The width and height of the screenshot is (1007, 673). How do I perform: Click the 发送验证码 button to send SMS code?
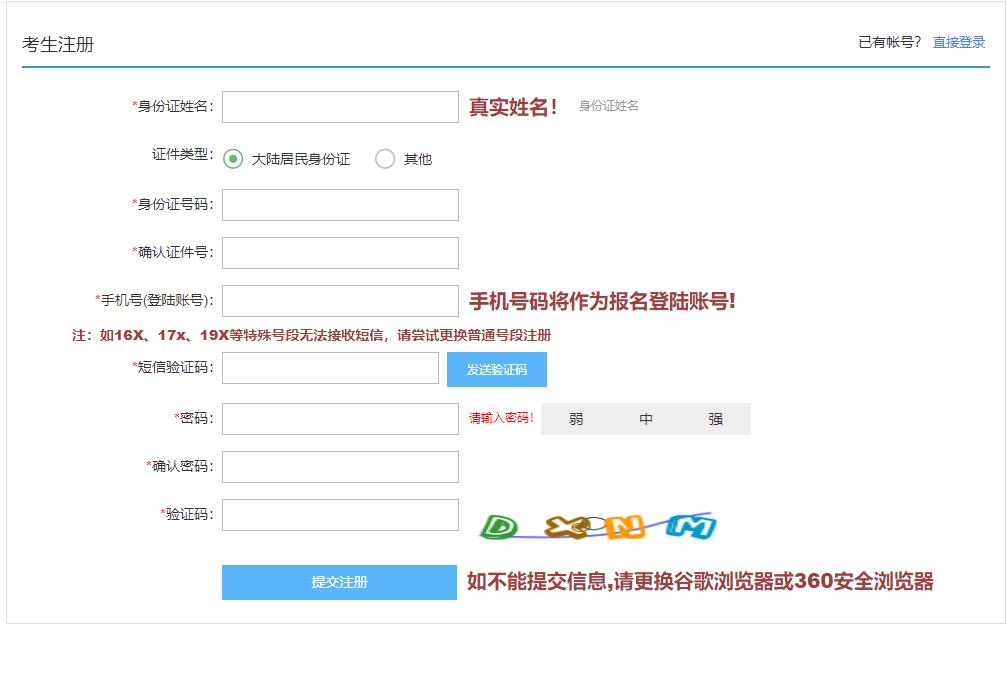[x=495, y=370]
